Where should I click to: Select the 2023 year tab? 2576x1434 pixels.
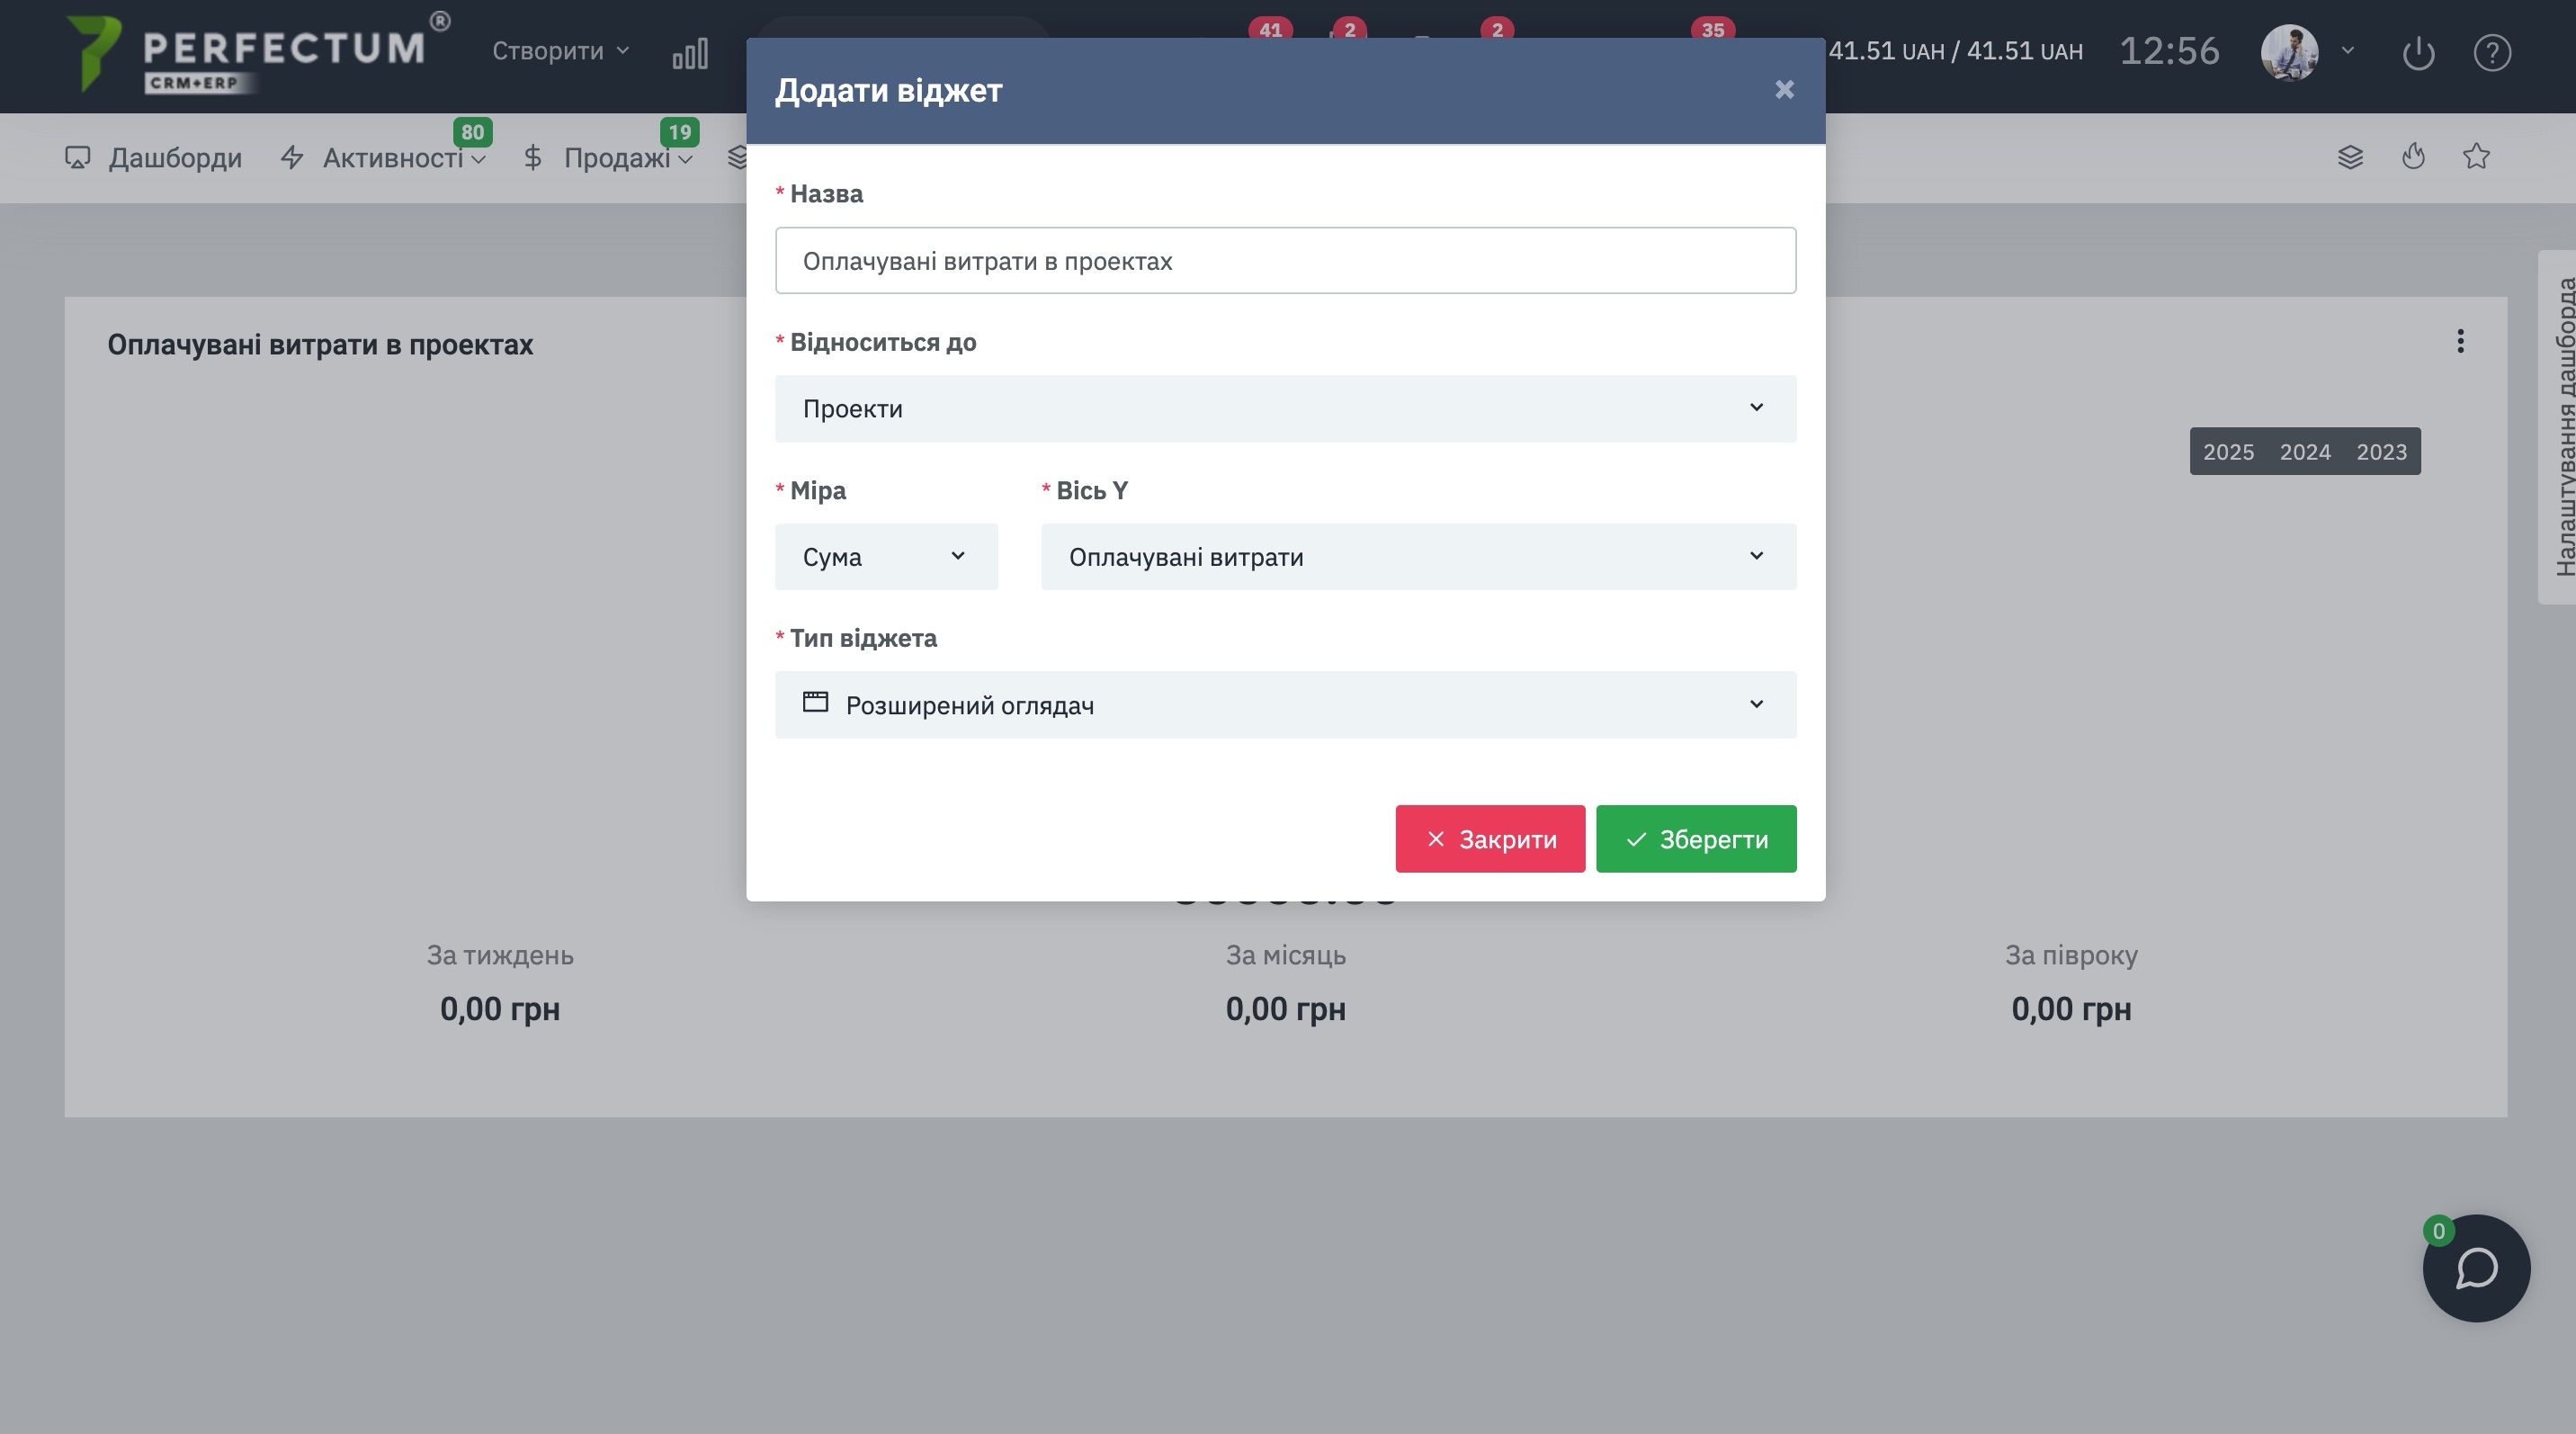point(2381,452)
